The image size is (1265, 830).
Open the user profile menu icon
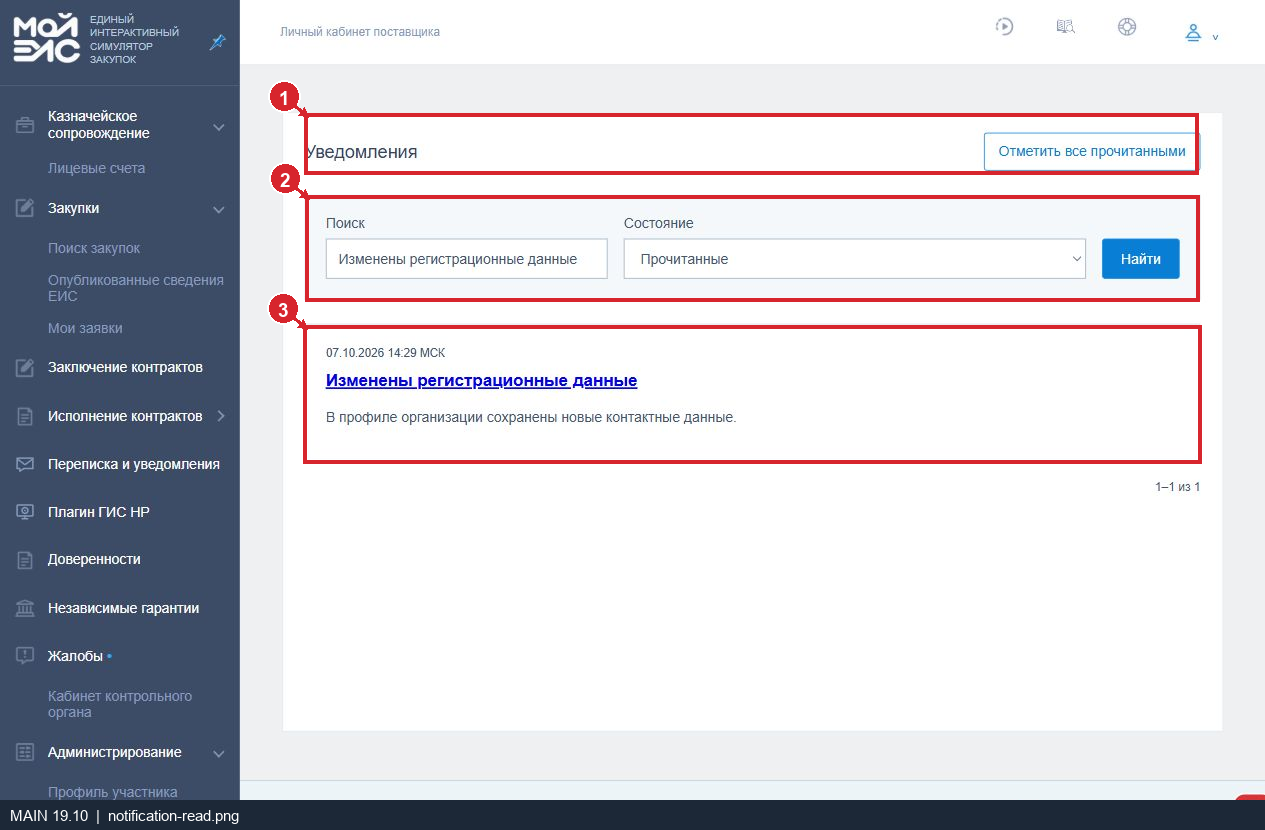click(1193, 33)
